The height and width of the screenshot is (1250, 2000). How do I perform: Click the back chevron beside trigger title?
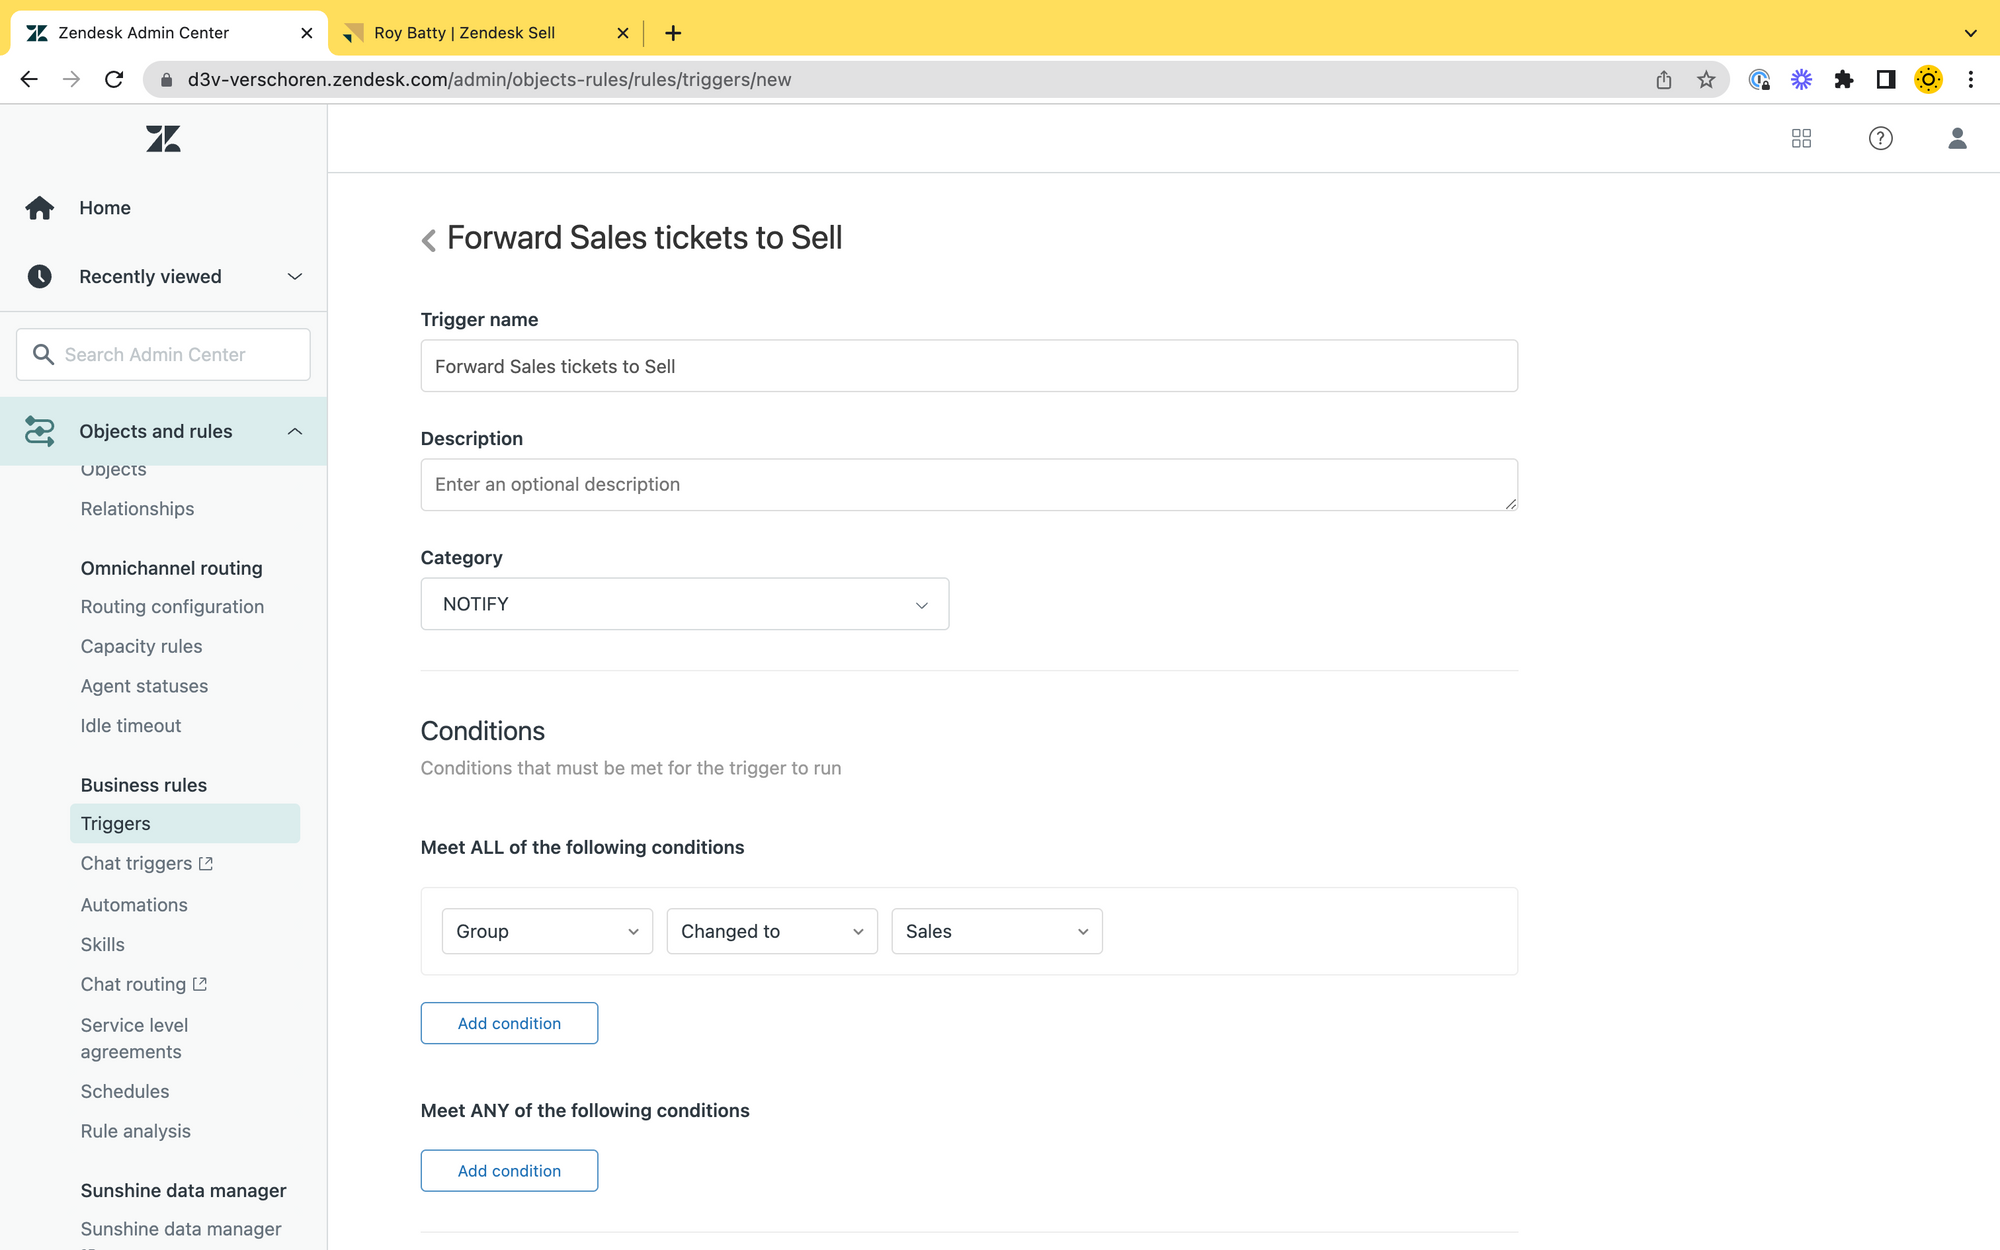pos(429,240)
